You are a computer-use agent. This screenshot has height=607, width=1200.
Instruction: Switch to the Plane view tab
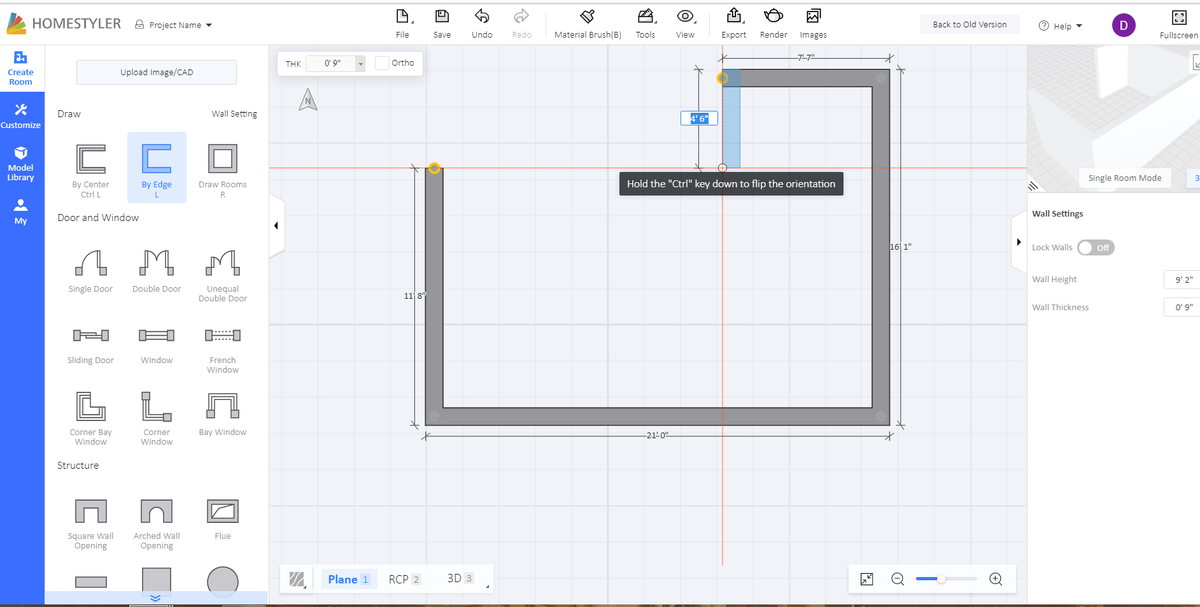coord(349,579)
